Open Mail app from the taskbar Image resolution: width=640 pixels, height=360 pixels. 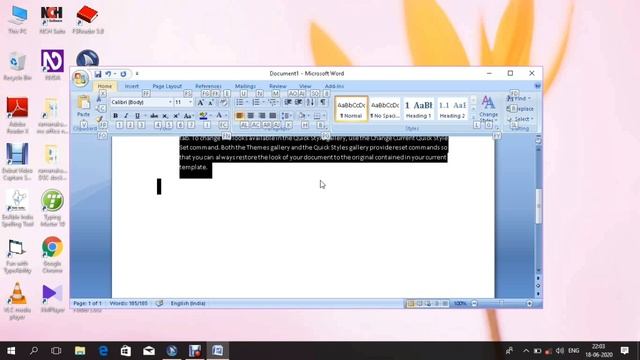(x=149, y=351)
